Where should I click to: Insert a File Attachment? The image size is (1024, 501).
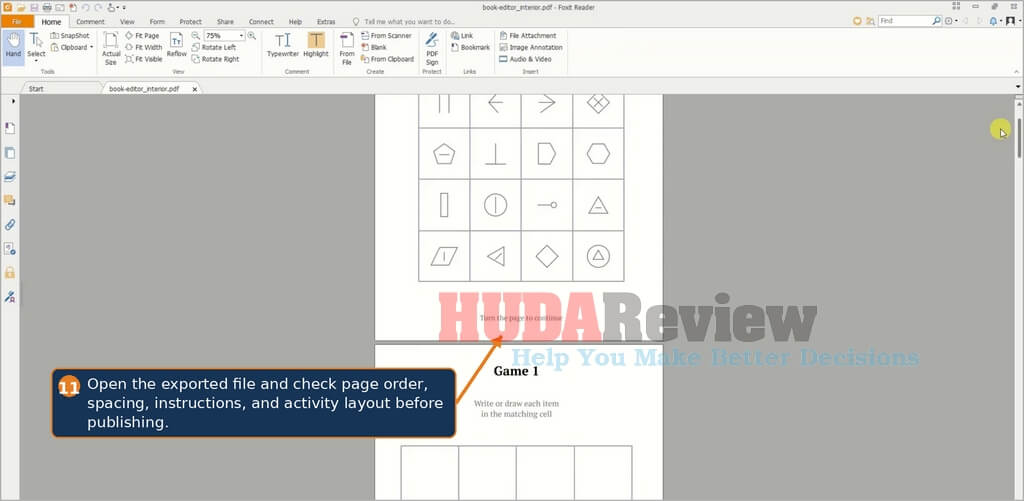coord(528,36)
